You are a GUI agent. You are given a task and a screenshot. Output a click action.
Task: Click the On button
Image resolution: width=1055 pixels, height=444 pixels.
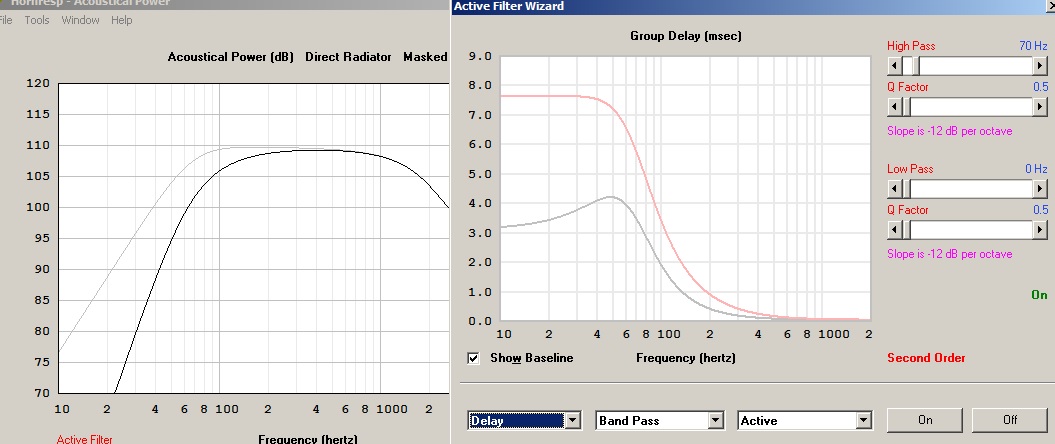(x=925, y=420)
